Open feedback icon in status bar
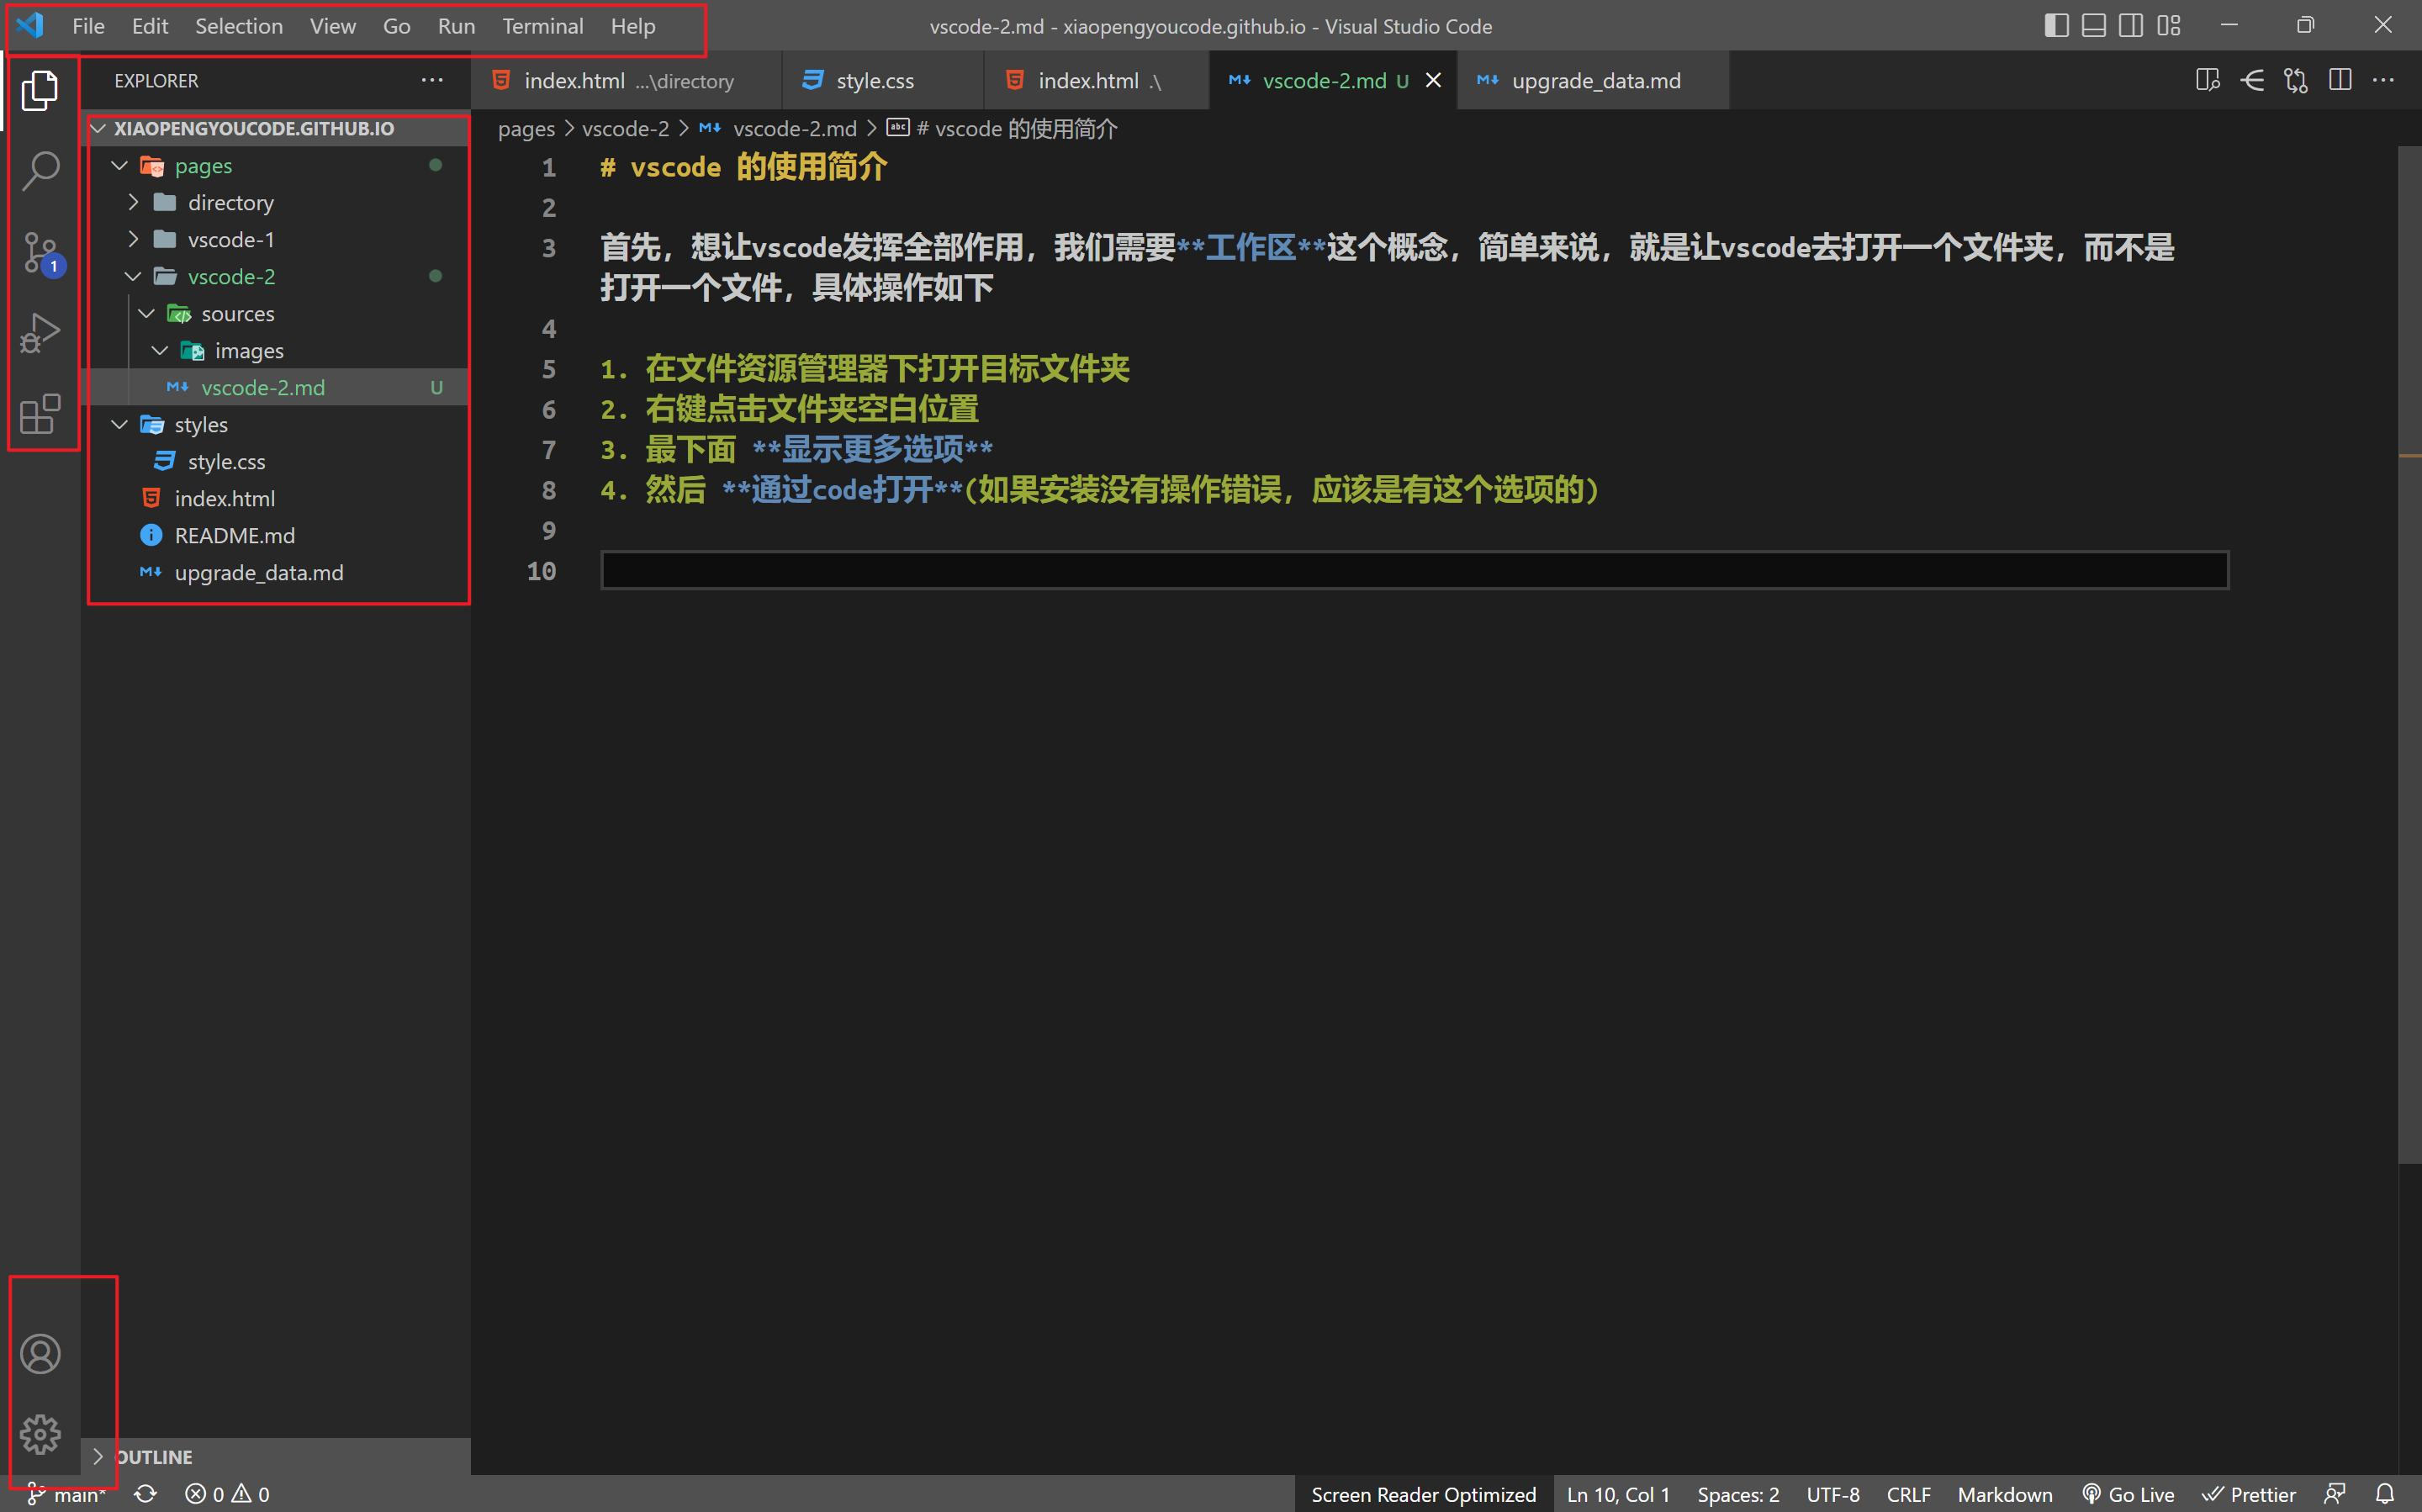Screen dimensions: 2422x1512 2335,1494
